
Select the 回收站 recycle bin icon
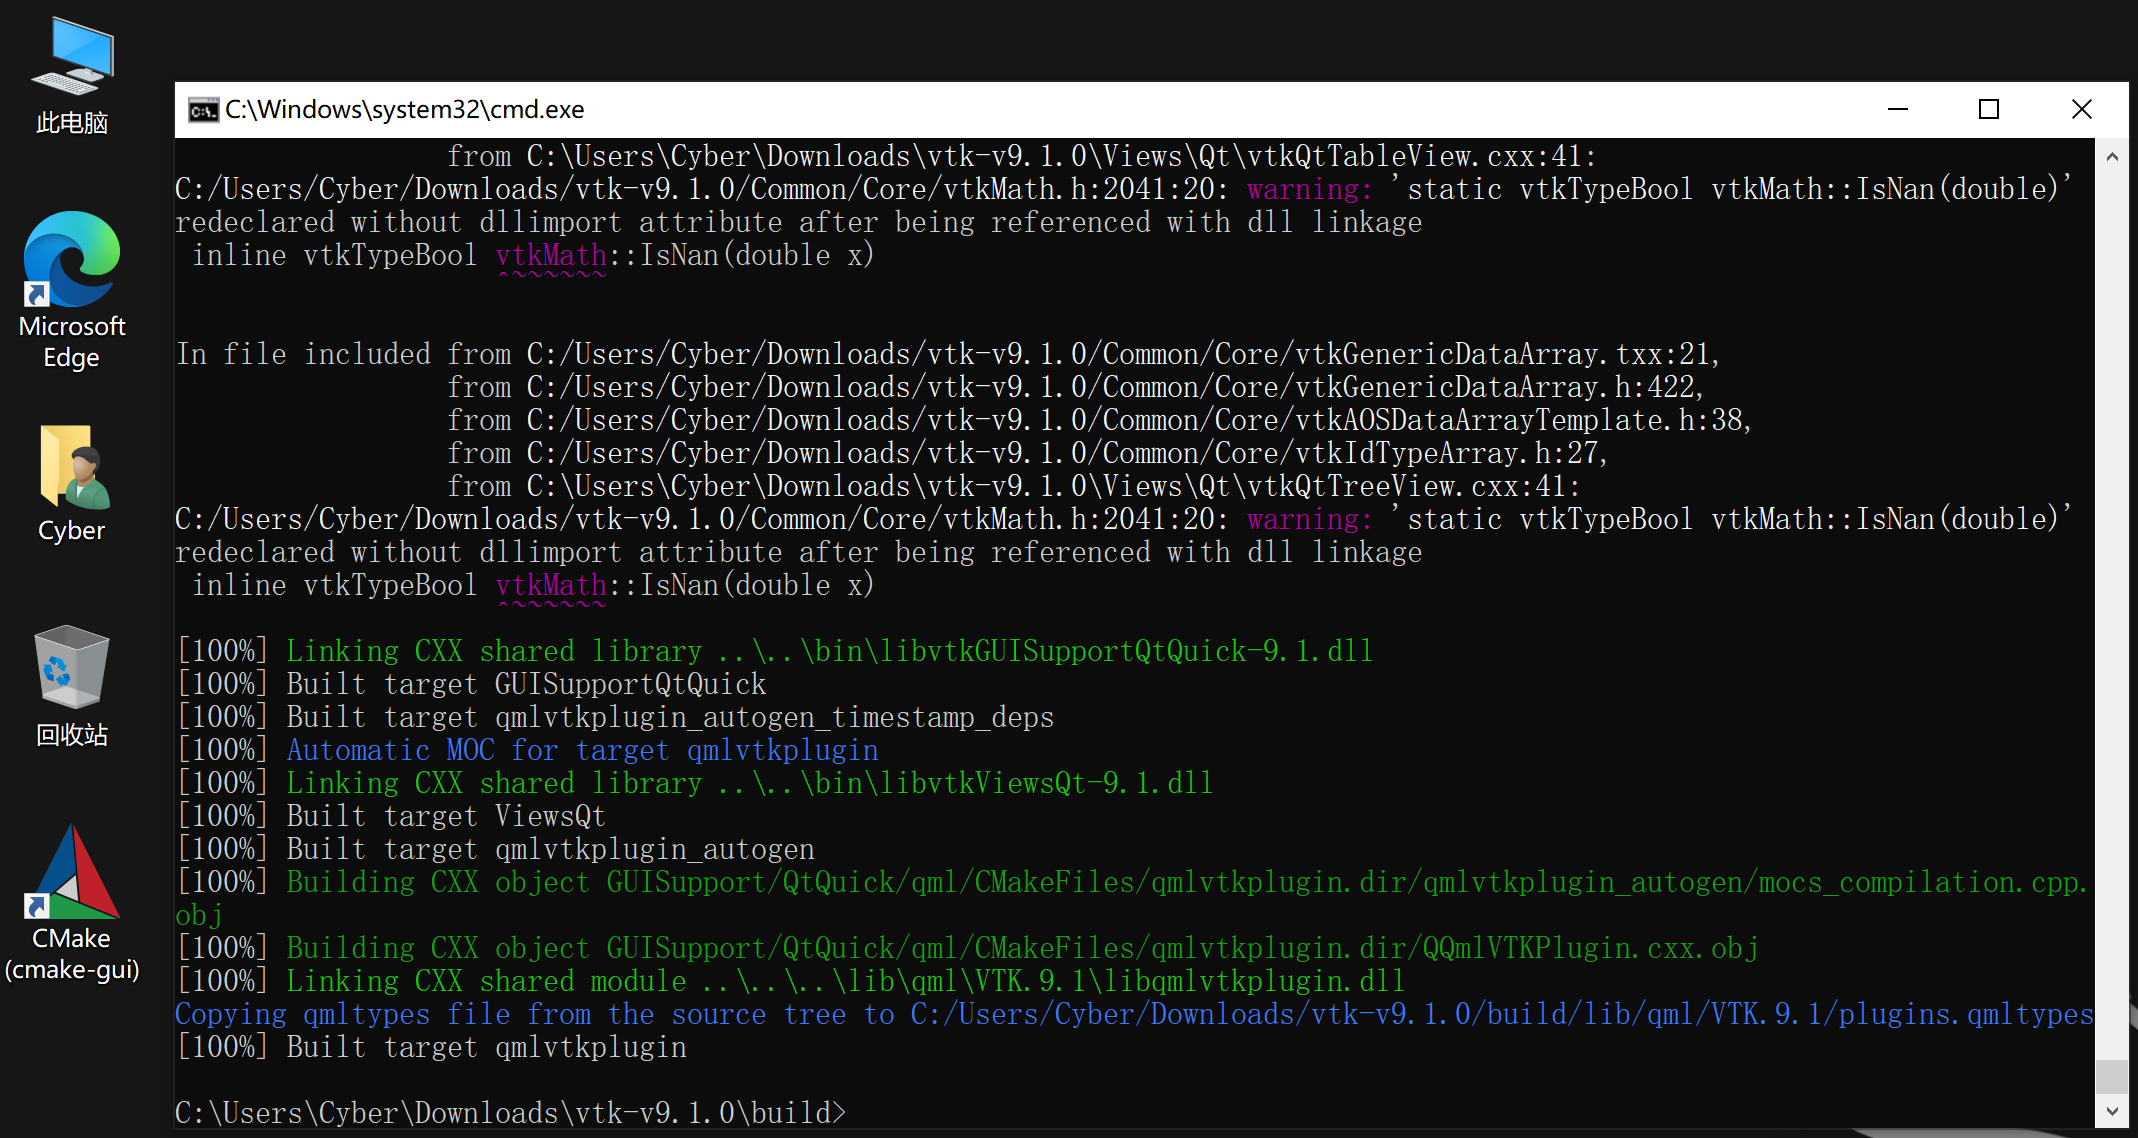[x=71, y=685]
